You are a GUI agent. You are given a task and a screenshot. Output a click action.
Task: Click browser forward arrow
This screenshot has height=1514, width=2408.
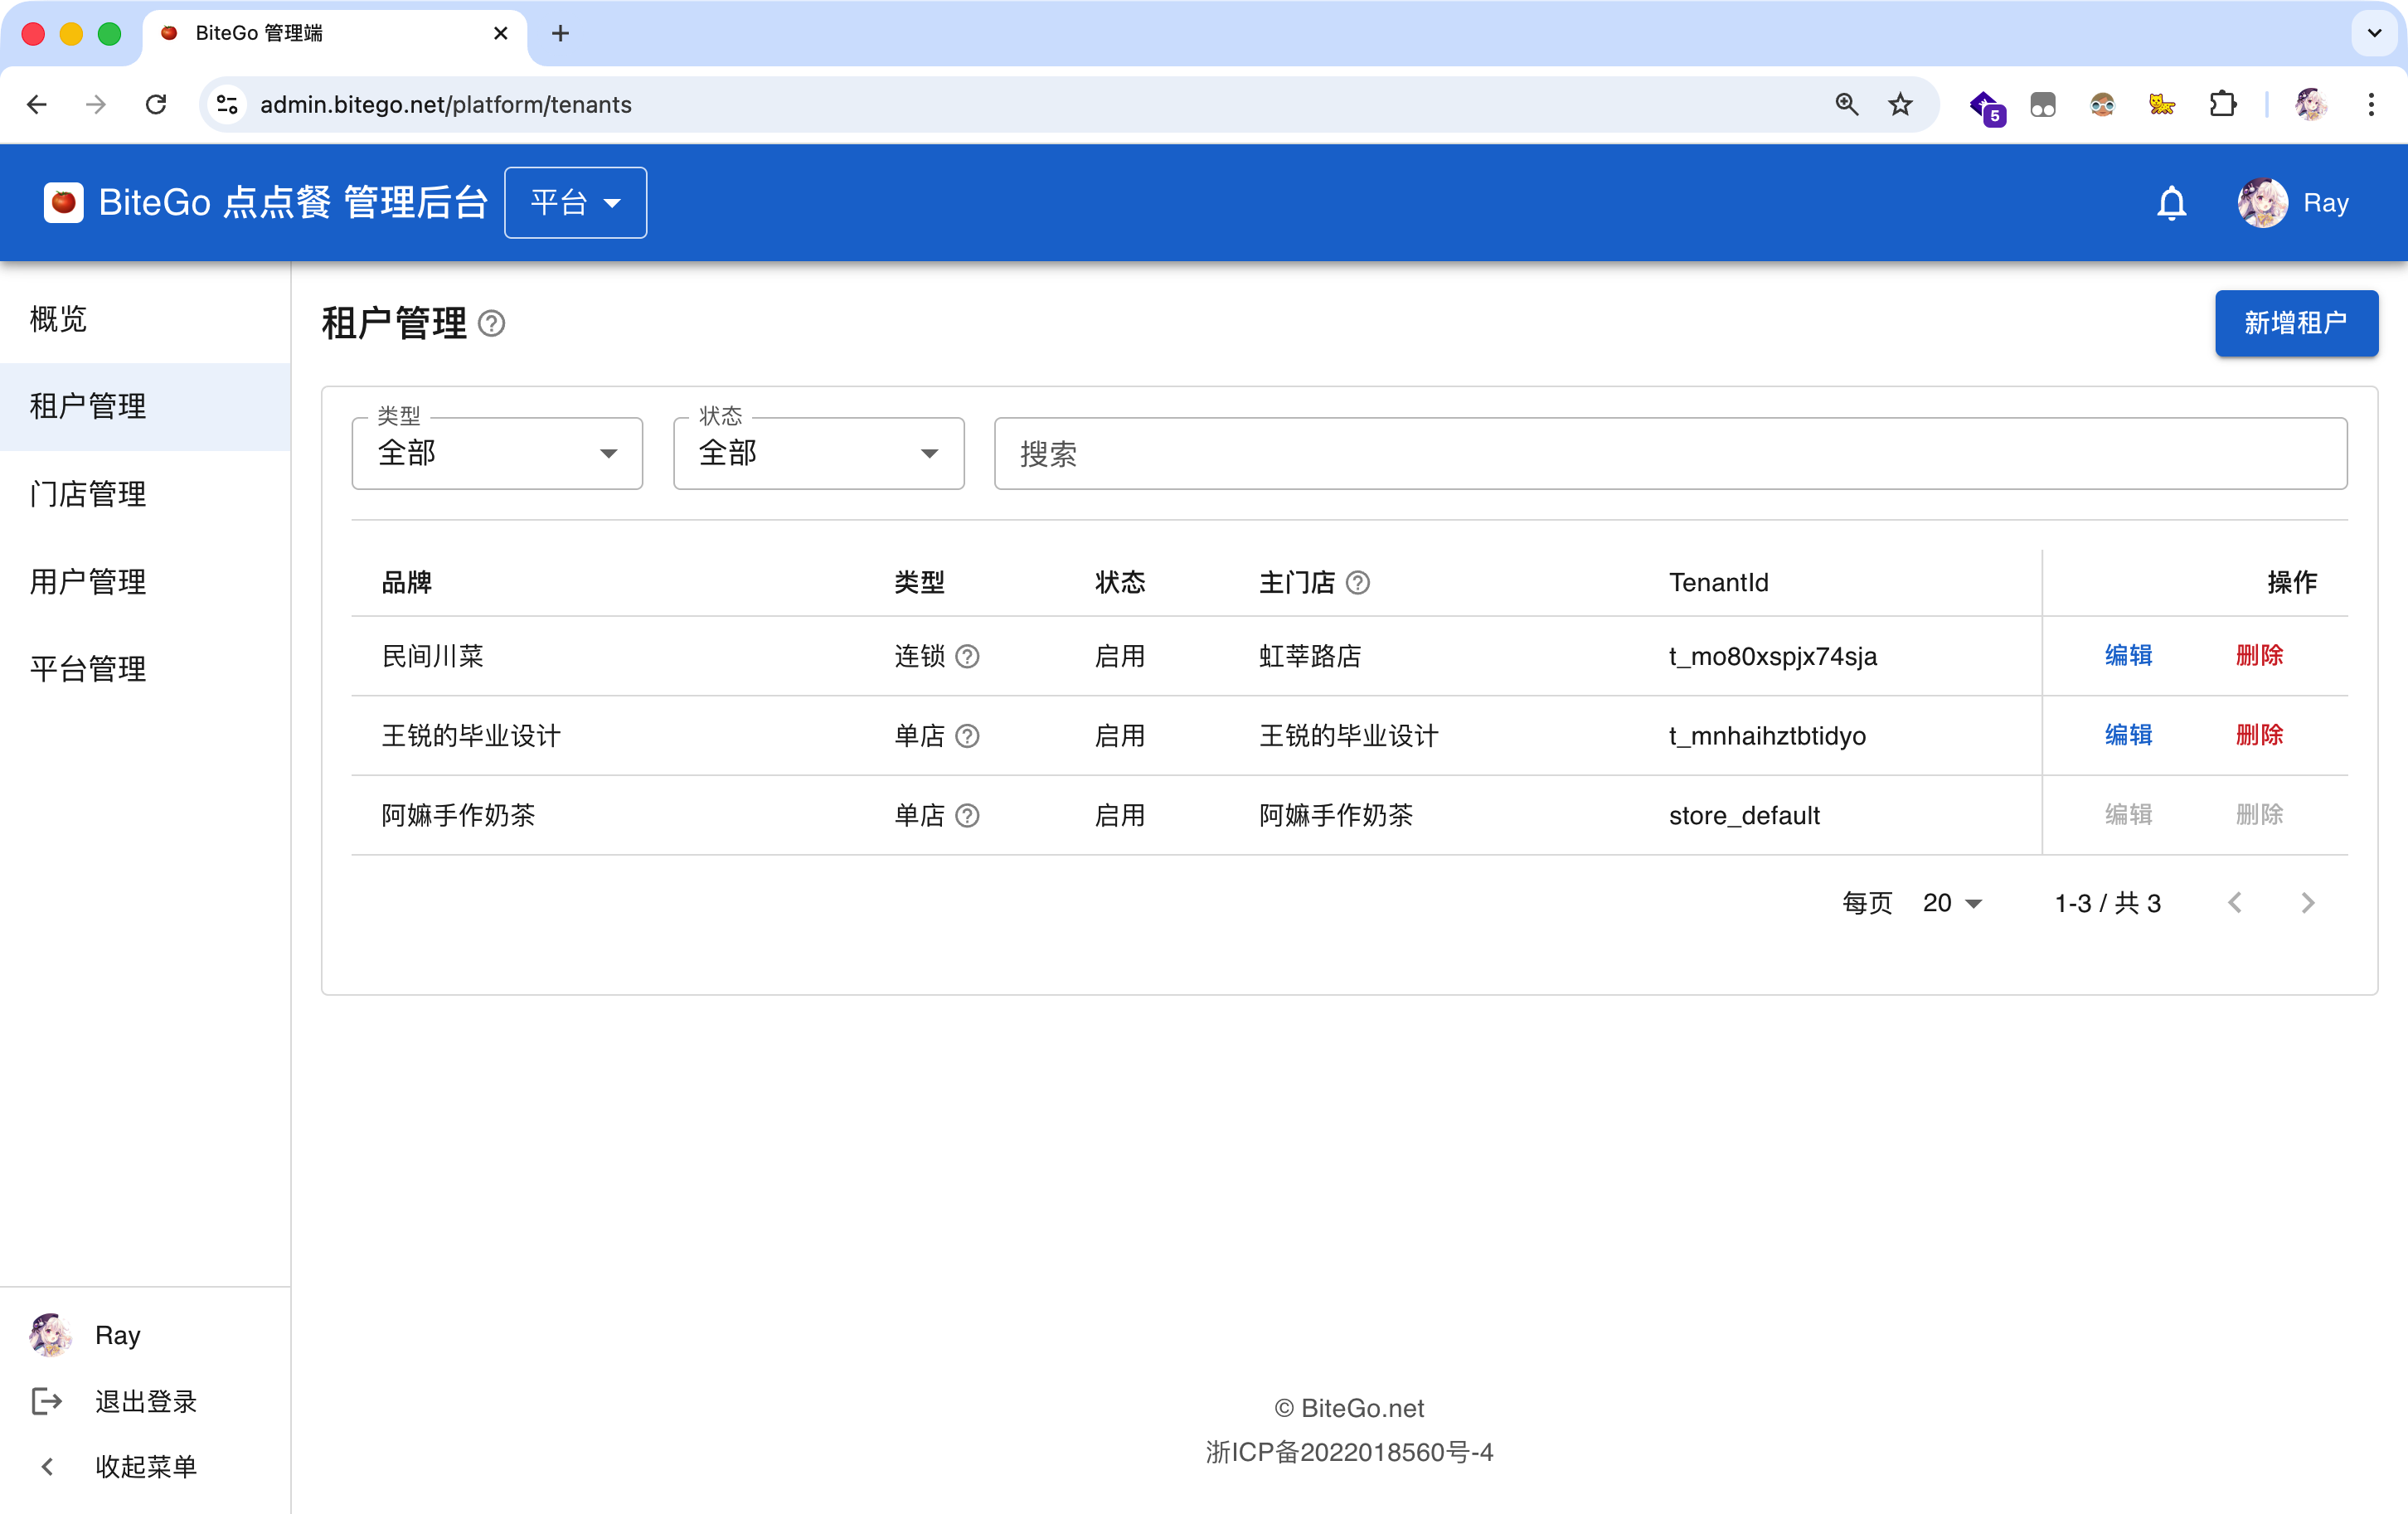(96, 104)
